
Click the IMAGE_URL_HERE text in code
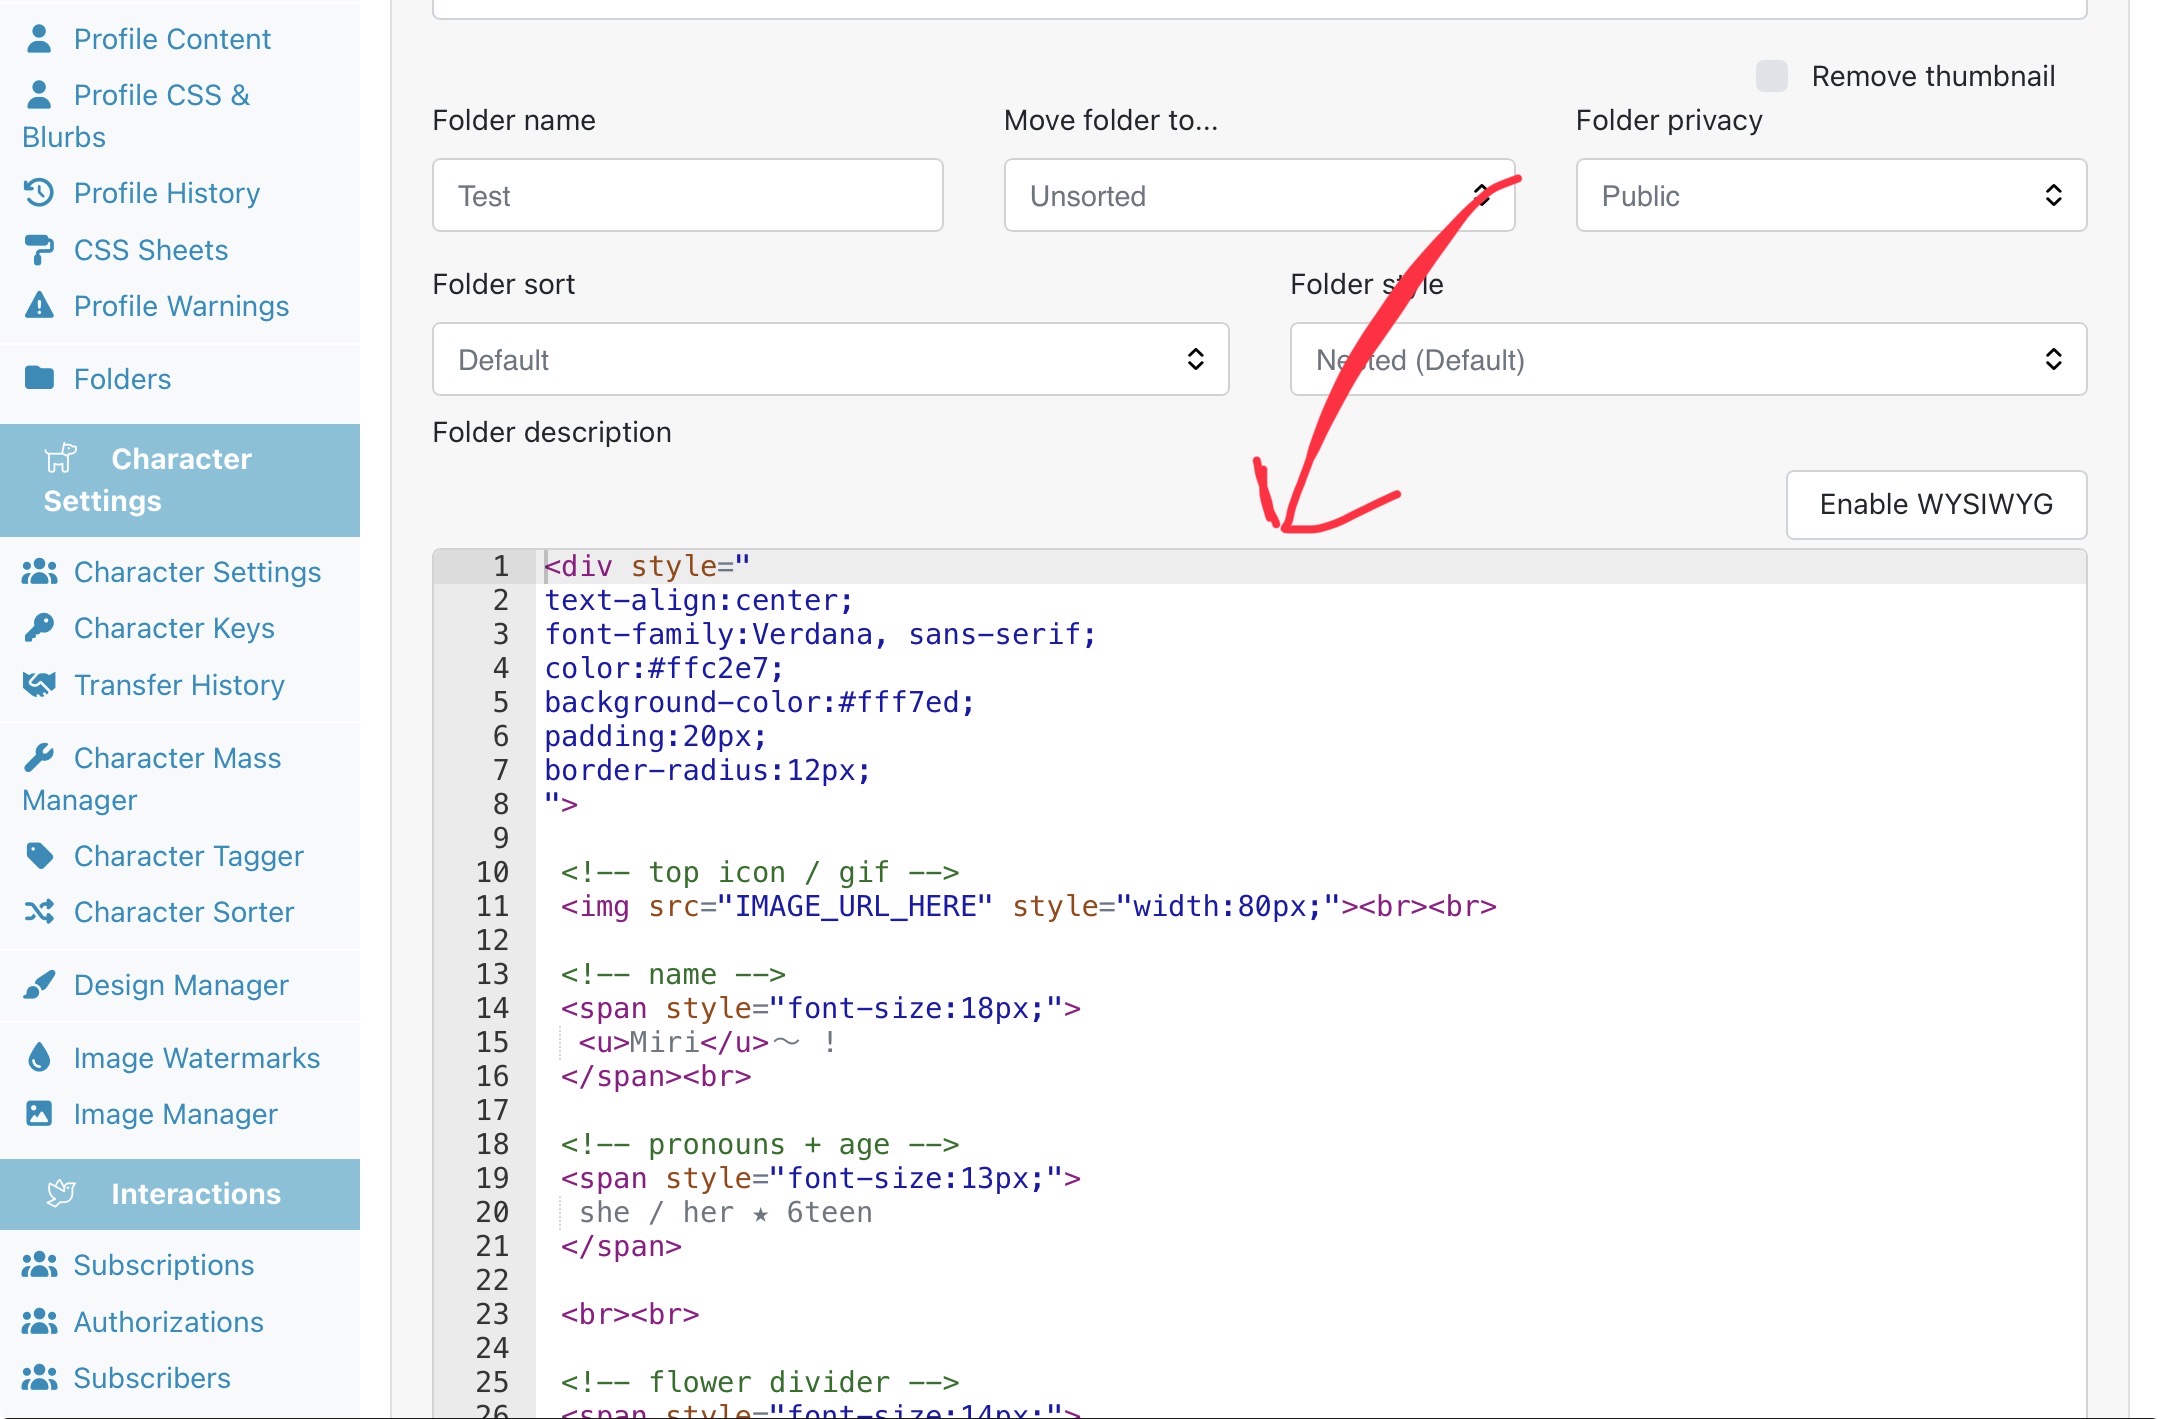tap(855, 906)
